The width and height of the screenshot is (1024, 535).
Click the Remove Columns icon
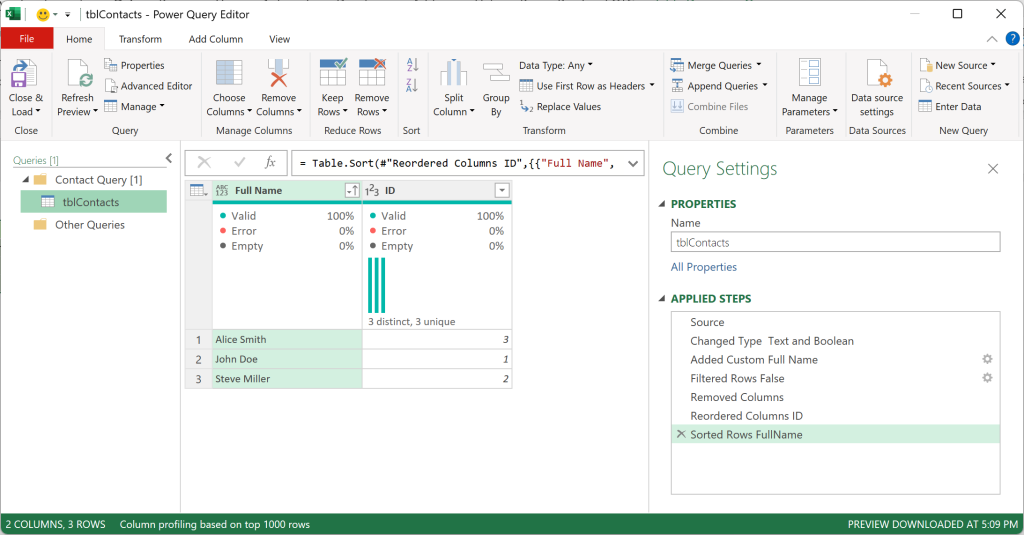coord(279,73)
